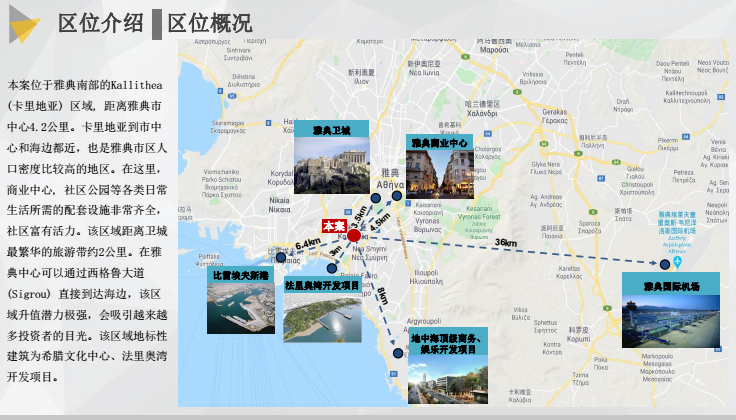
Task: Click the blue dot ending the 3.5km arrow
Action: [376, 198]
